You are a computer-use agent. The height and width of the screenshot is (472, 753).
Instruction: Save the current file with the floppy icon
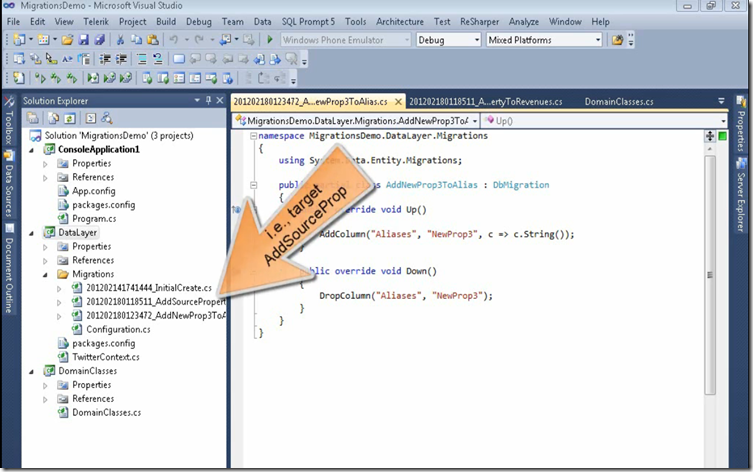84,40
